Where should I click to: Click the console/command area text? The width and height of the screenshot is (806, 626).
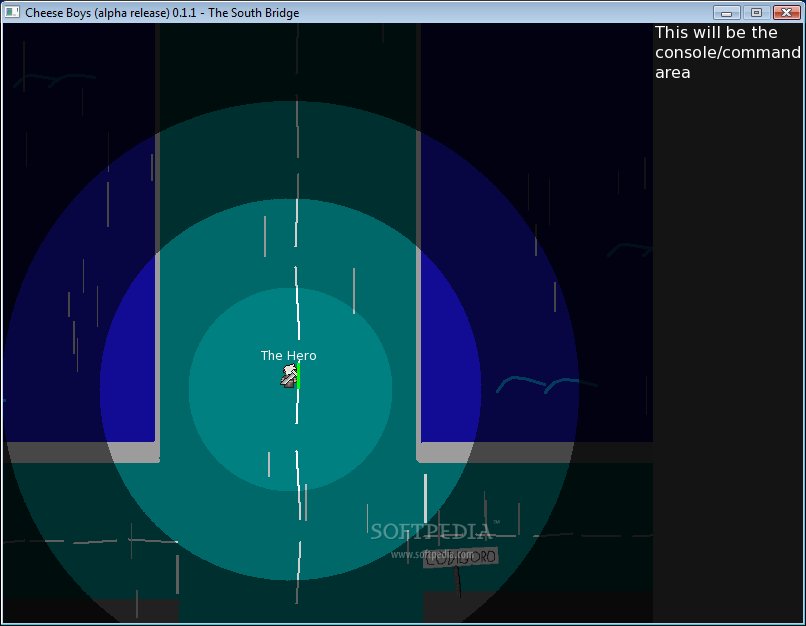point(727,52)
